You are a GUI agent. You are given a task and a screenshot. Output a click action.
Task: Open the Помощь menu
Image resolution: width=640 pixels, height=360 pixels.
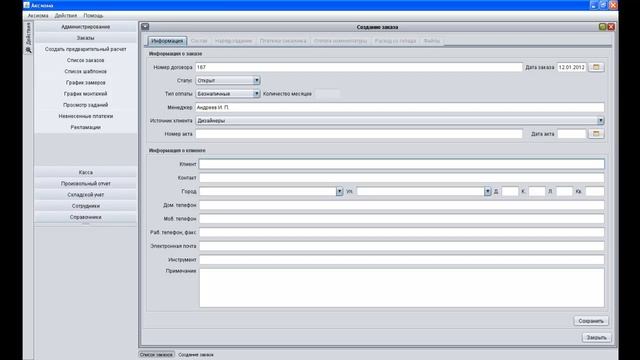pyautogui.click(x=93, y=16)
